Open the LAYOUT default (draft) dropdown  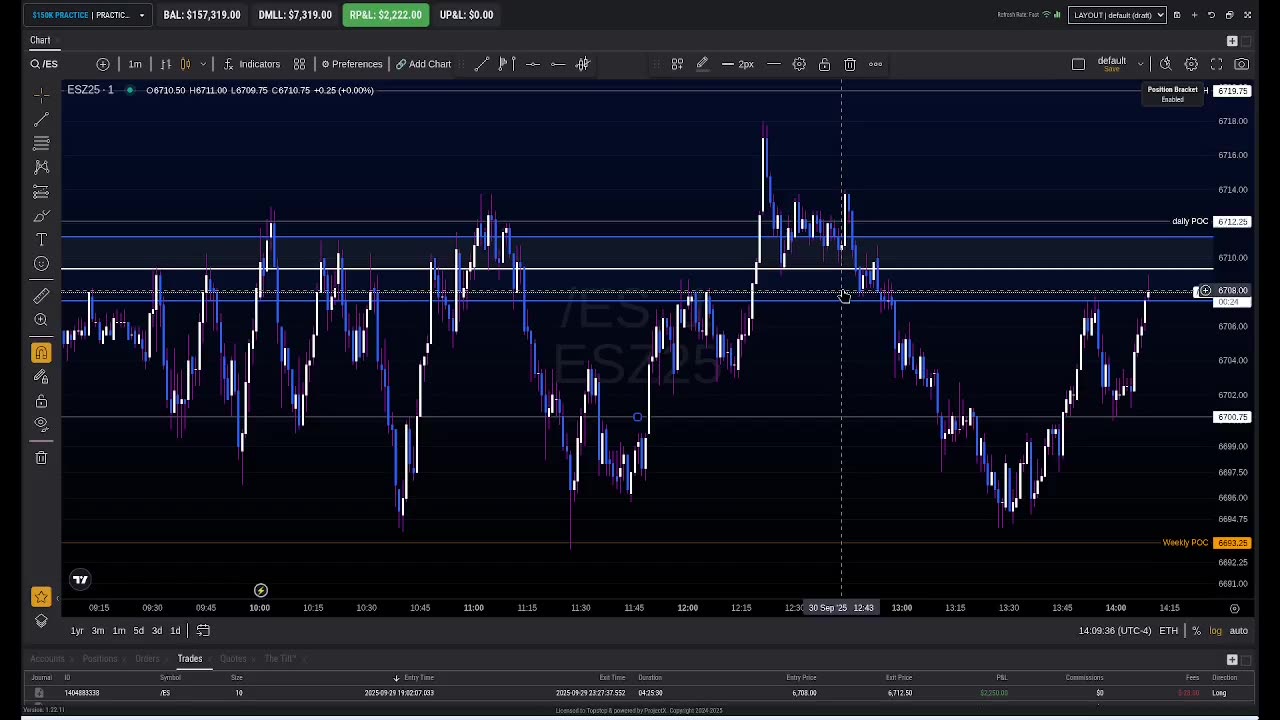pyautogui.click(x=1117, y=15)
